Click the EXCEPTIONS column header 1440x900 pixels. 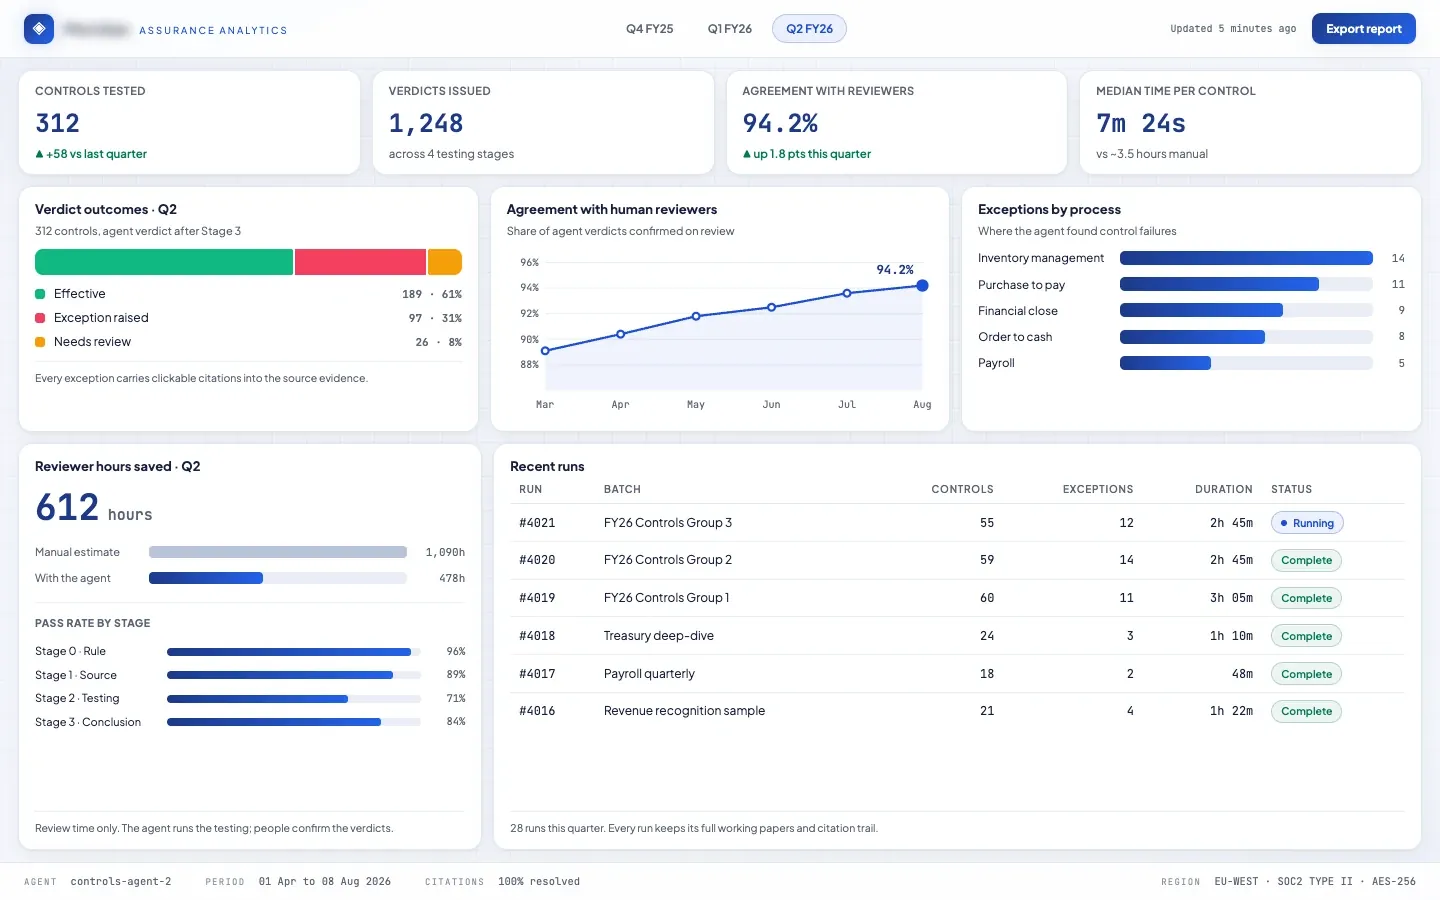pyautogui.click(x=1098, y=489)
